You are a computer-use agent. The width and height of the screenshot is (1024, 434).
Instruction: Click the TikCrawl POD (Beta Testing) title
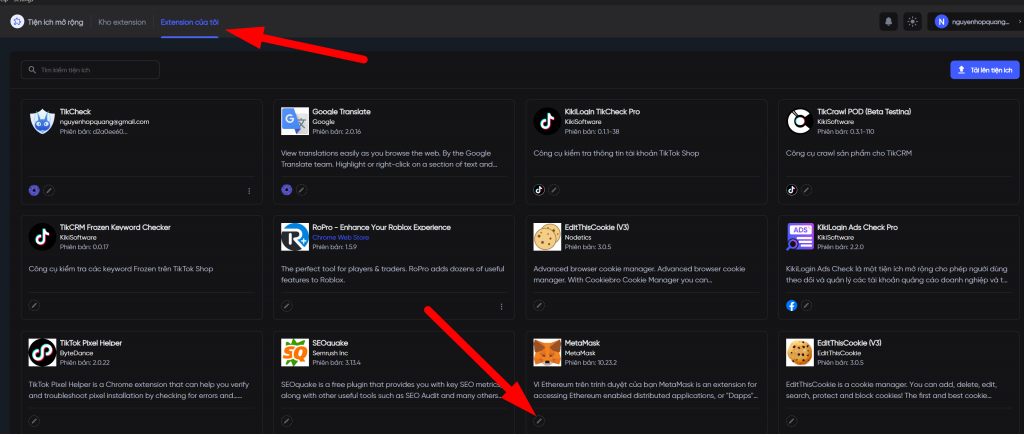864,112
